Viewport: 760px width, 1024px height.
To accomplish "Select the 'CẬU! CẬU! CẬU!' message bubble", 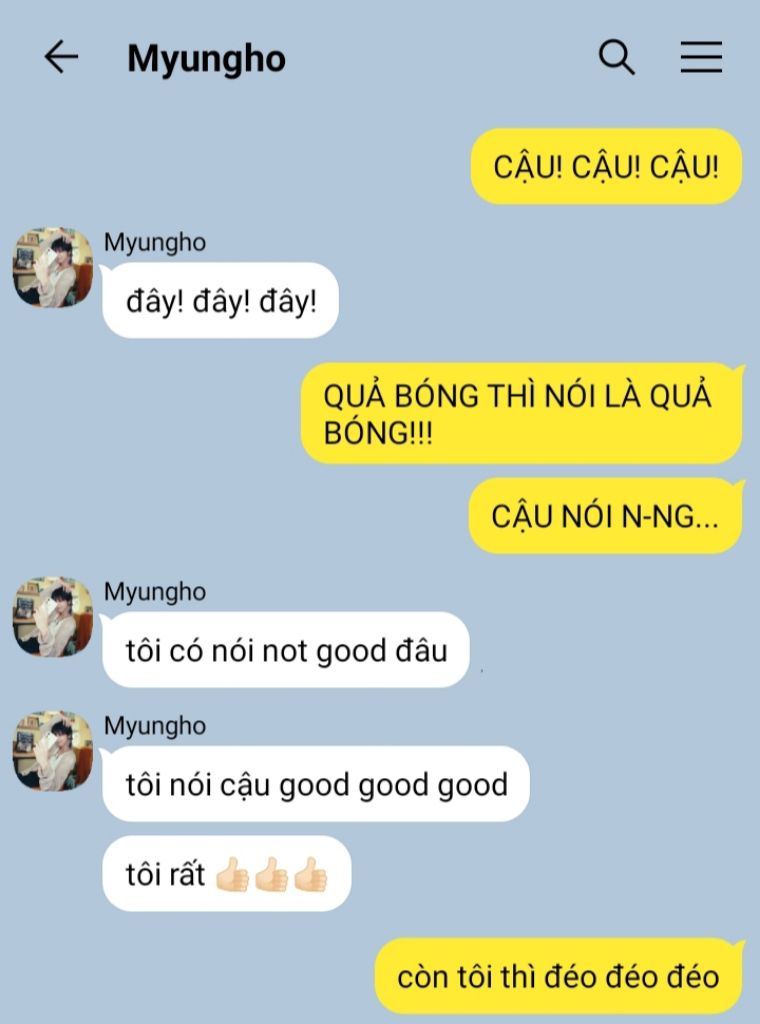I will pyautogui.click(x=606, y=167).
